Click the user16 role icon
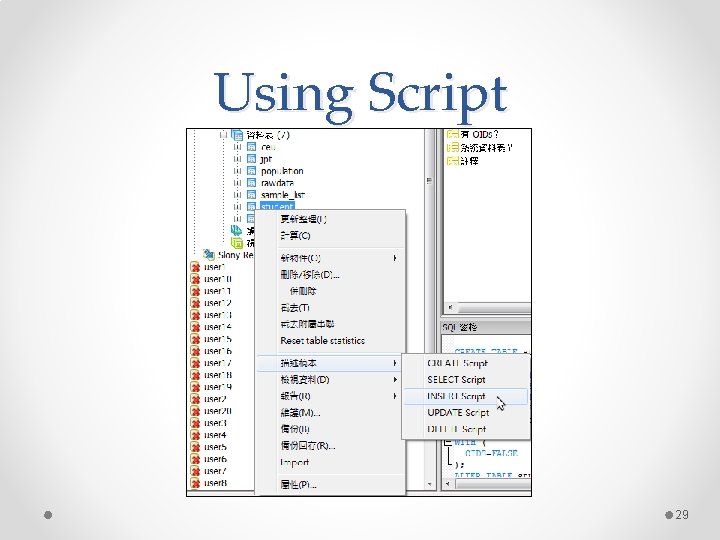 tap(195, 351)
